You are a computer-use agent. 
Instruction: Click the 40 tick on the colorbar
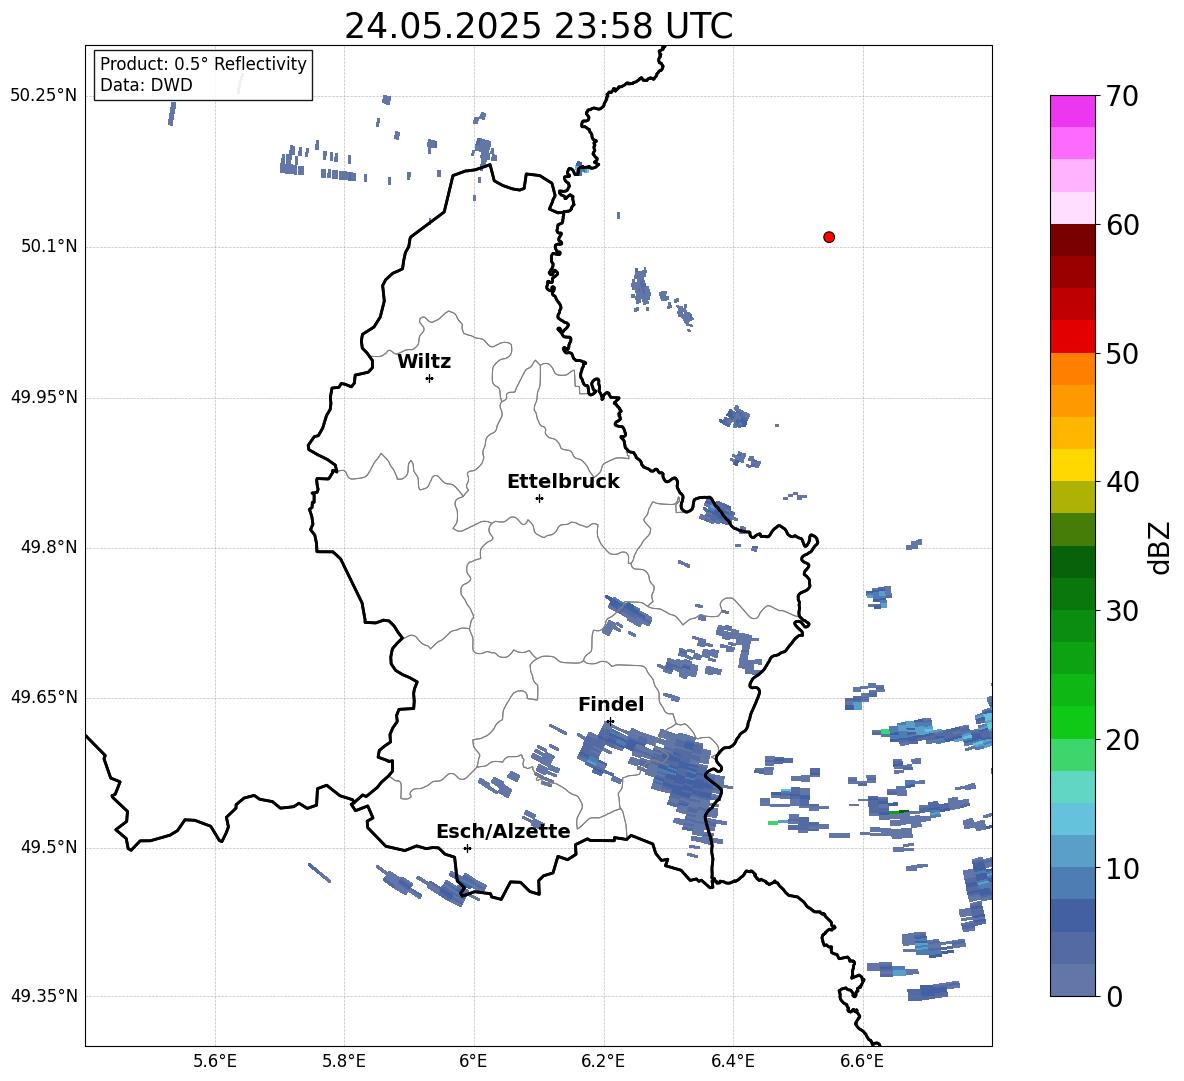point(1122,482)
